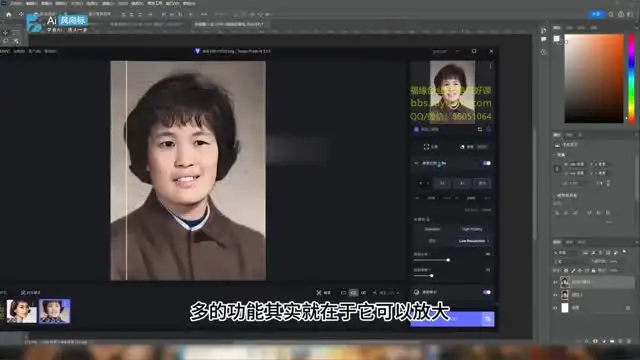Open the second menu in Topaz menu bar
Viewport: 640px width, 360px height.
(x=19, y=51)
